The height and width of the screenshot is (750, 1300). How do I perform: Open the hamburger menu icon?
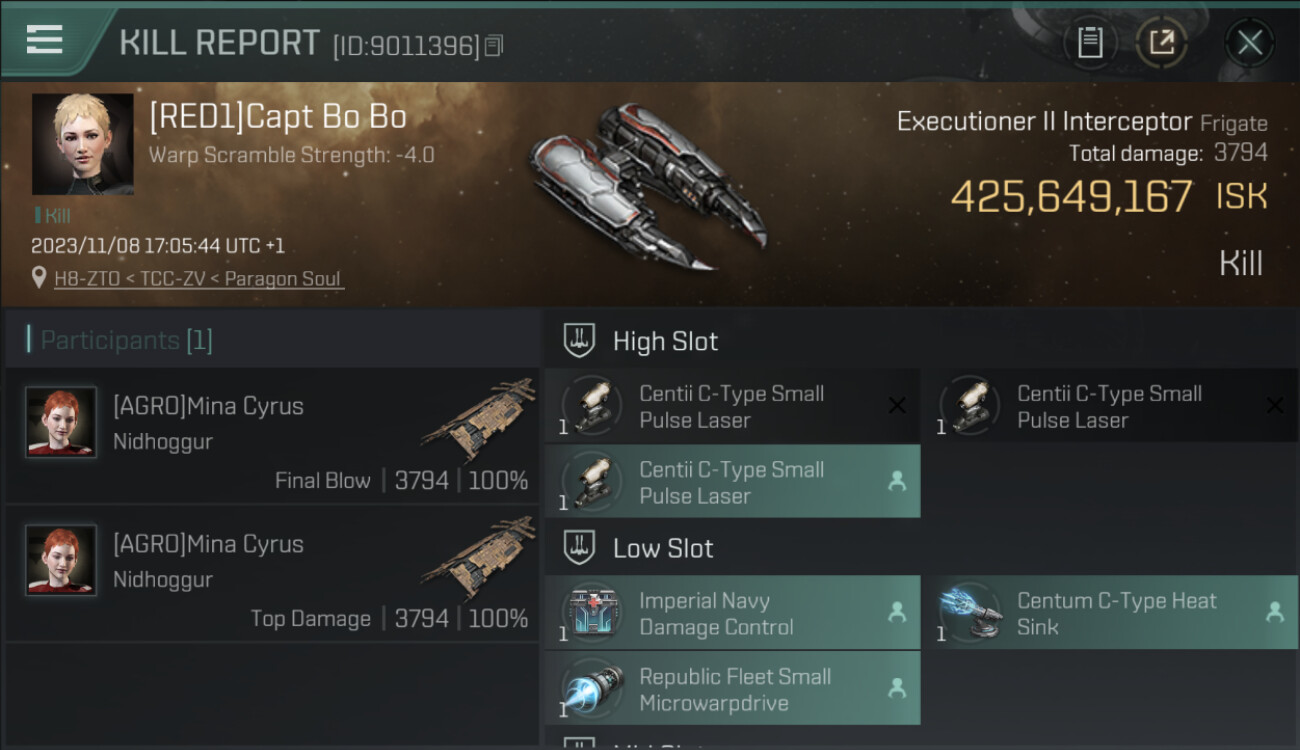pyautogui.click(x=45, y=40)
